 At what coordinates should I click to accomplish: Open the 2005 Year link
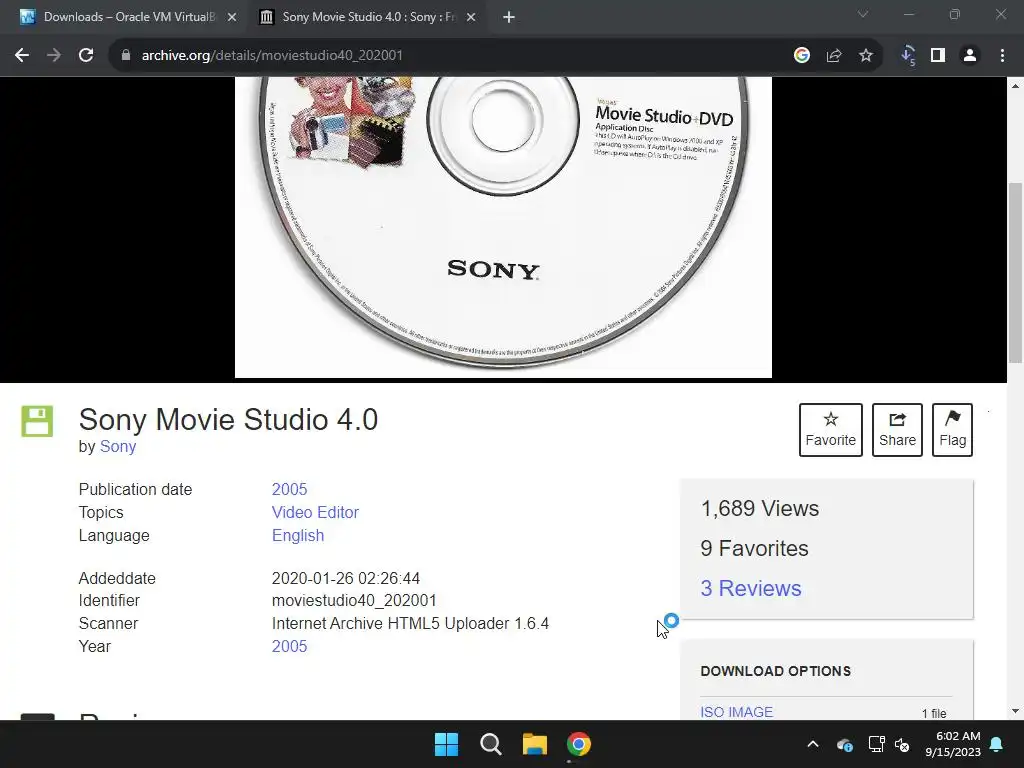click(289, 646)
